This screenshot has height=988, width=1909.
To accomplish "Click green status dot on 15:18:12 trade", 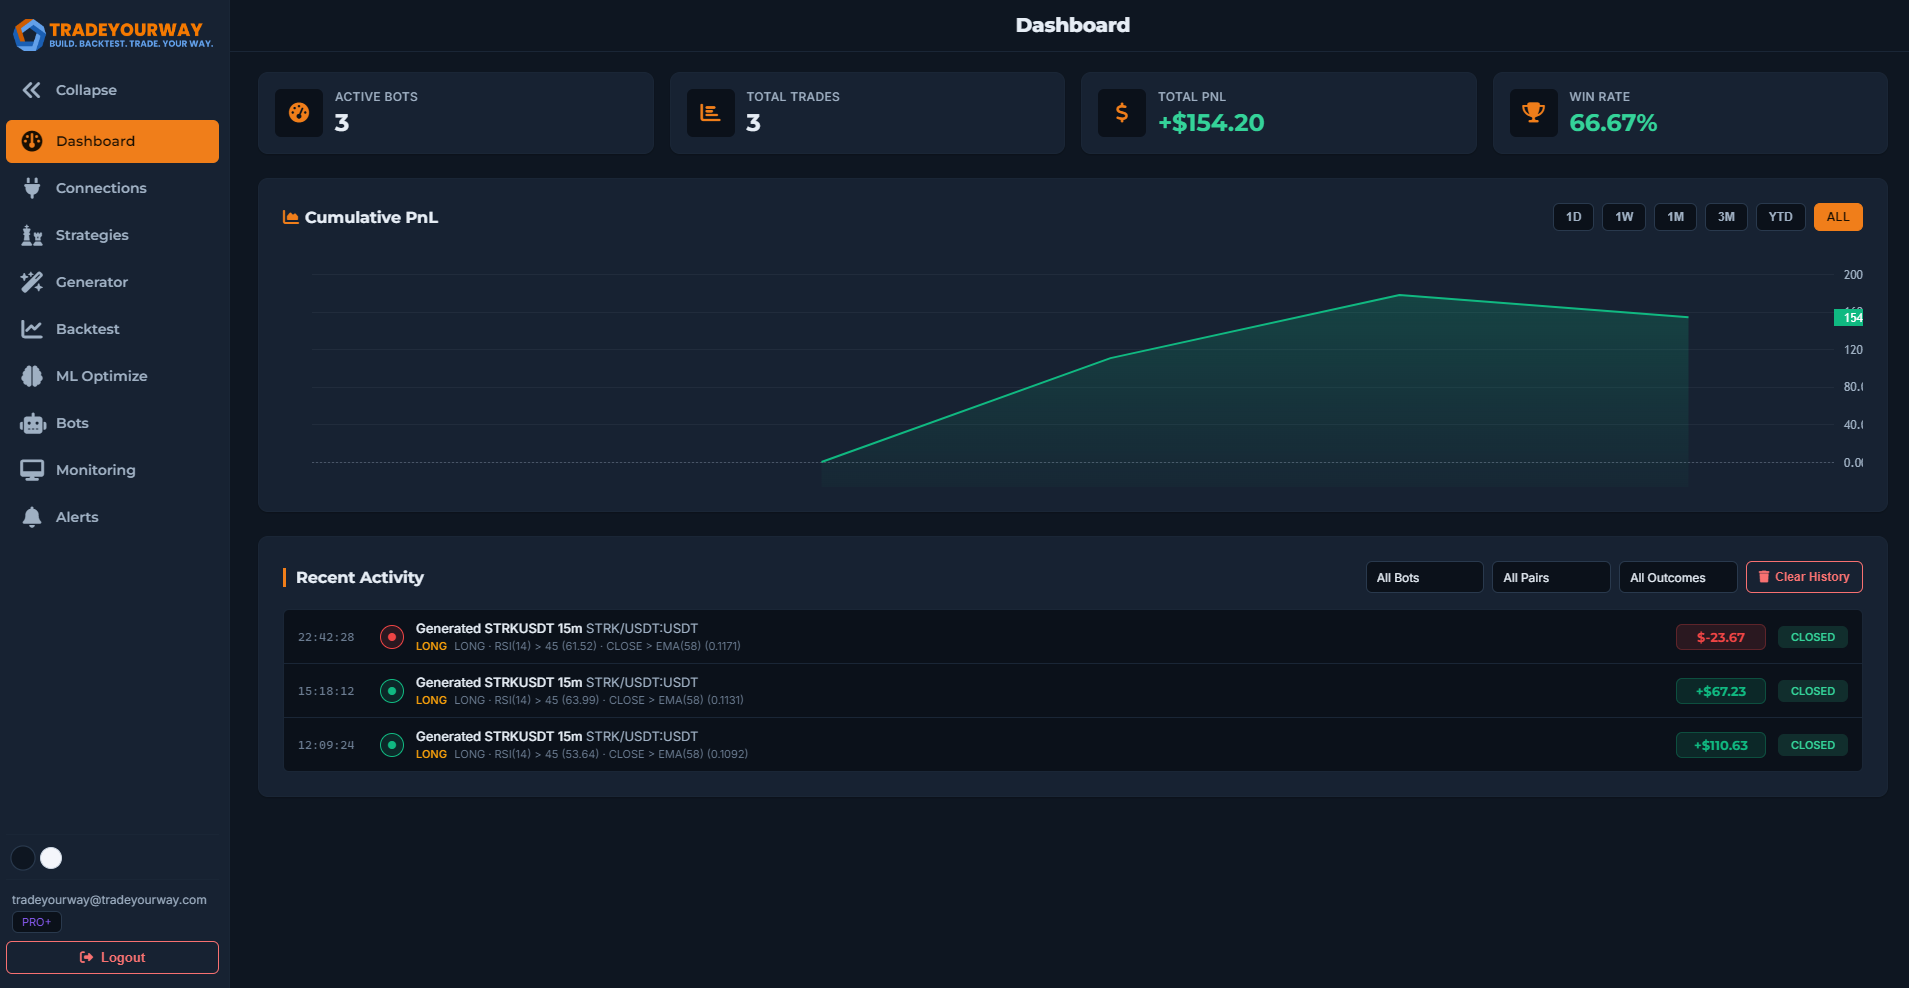I will [392, 691].
